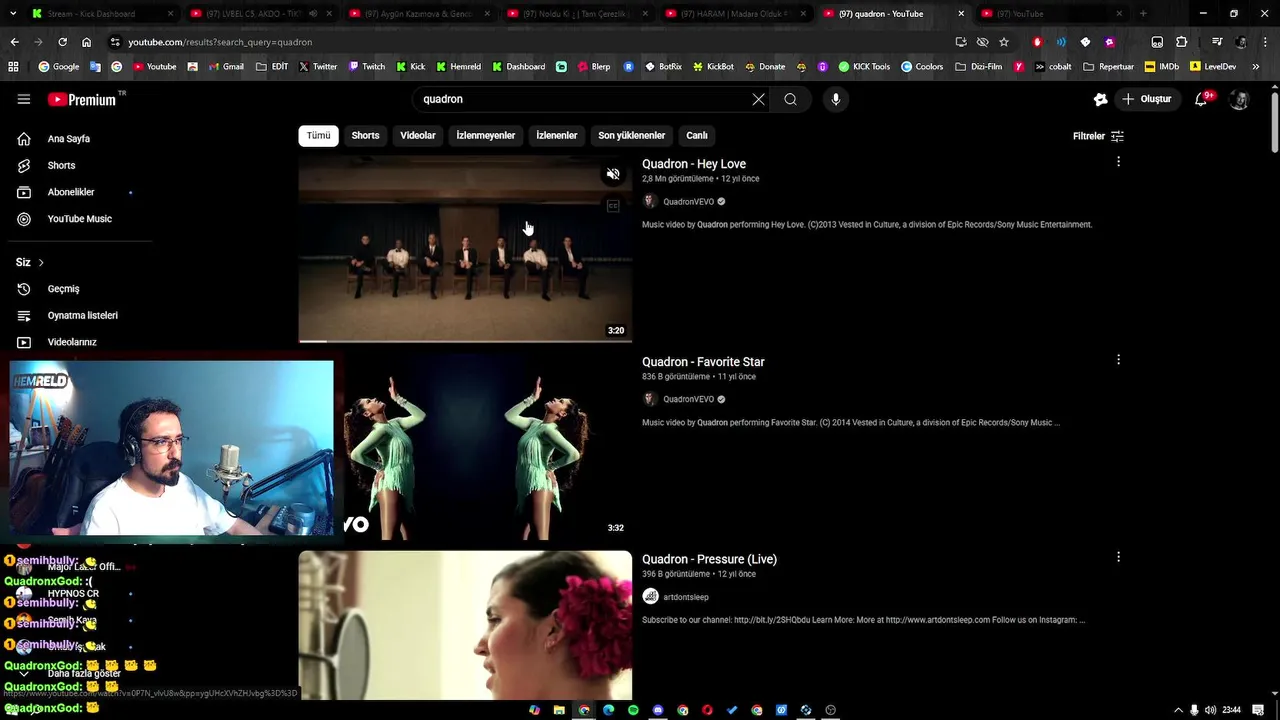Switch to HARAM | Madara Olduk tab

pos(735,14)
